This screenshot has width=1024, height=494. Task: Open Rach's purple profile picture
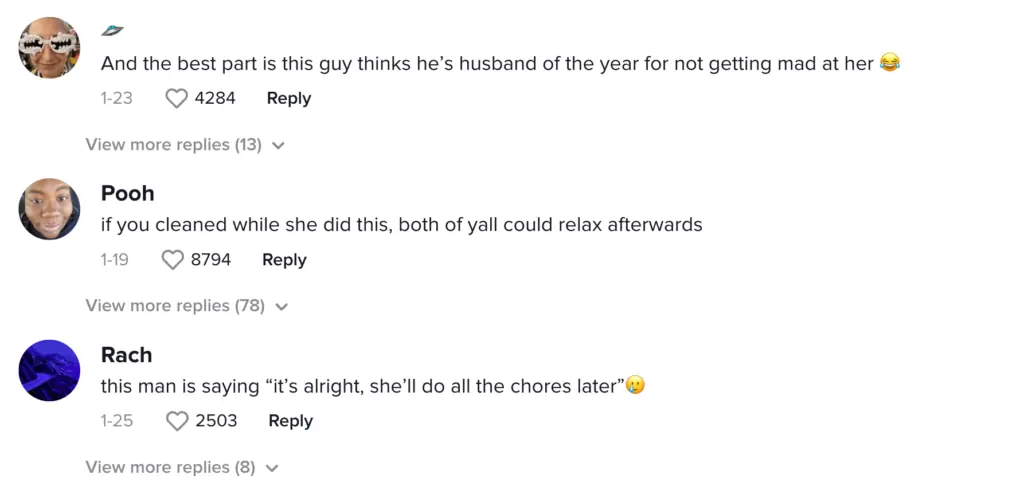coord(50,371)
